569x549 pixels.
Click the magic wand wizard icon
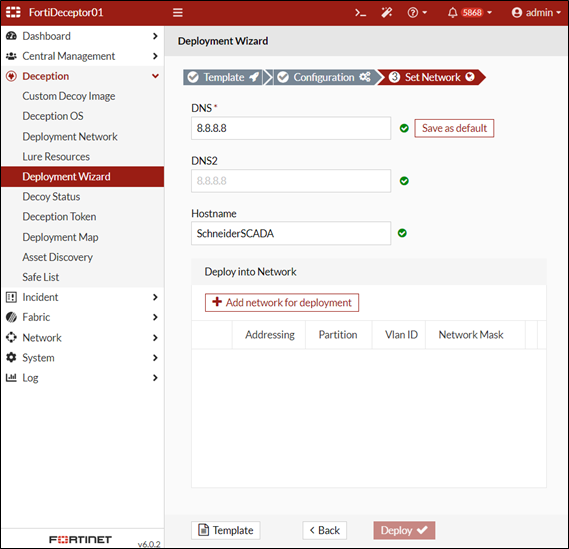[386, 13]
